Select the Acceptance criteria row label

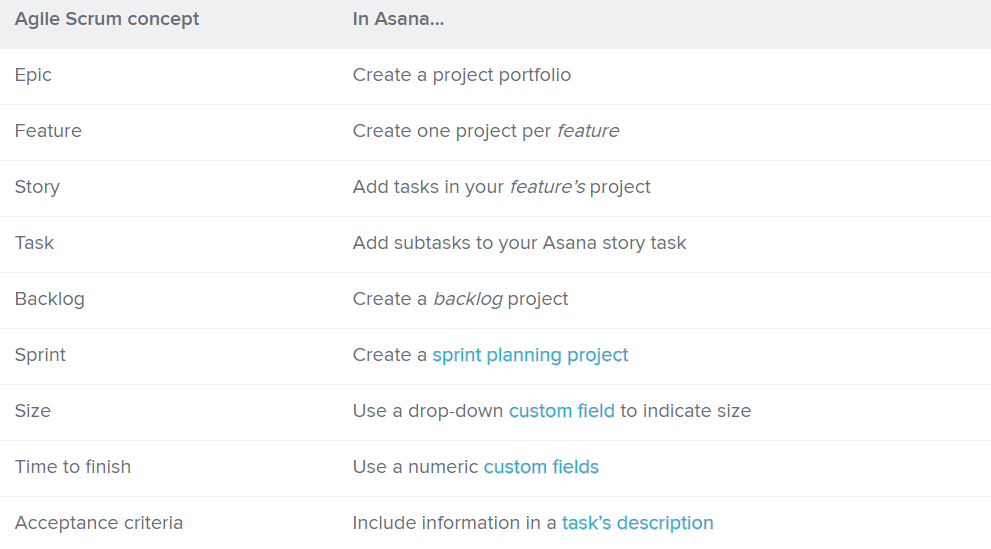99,523
